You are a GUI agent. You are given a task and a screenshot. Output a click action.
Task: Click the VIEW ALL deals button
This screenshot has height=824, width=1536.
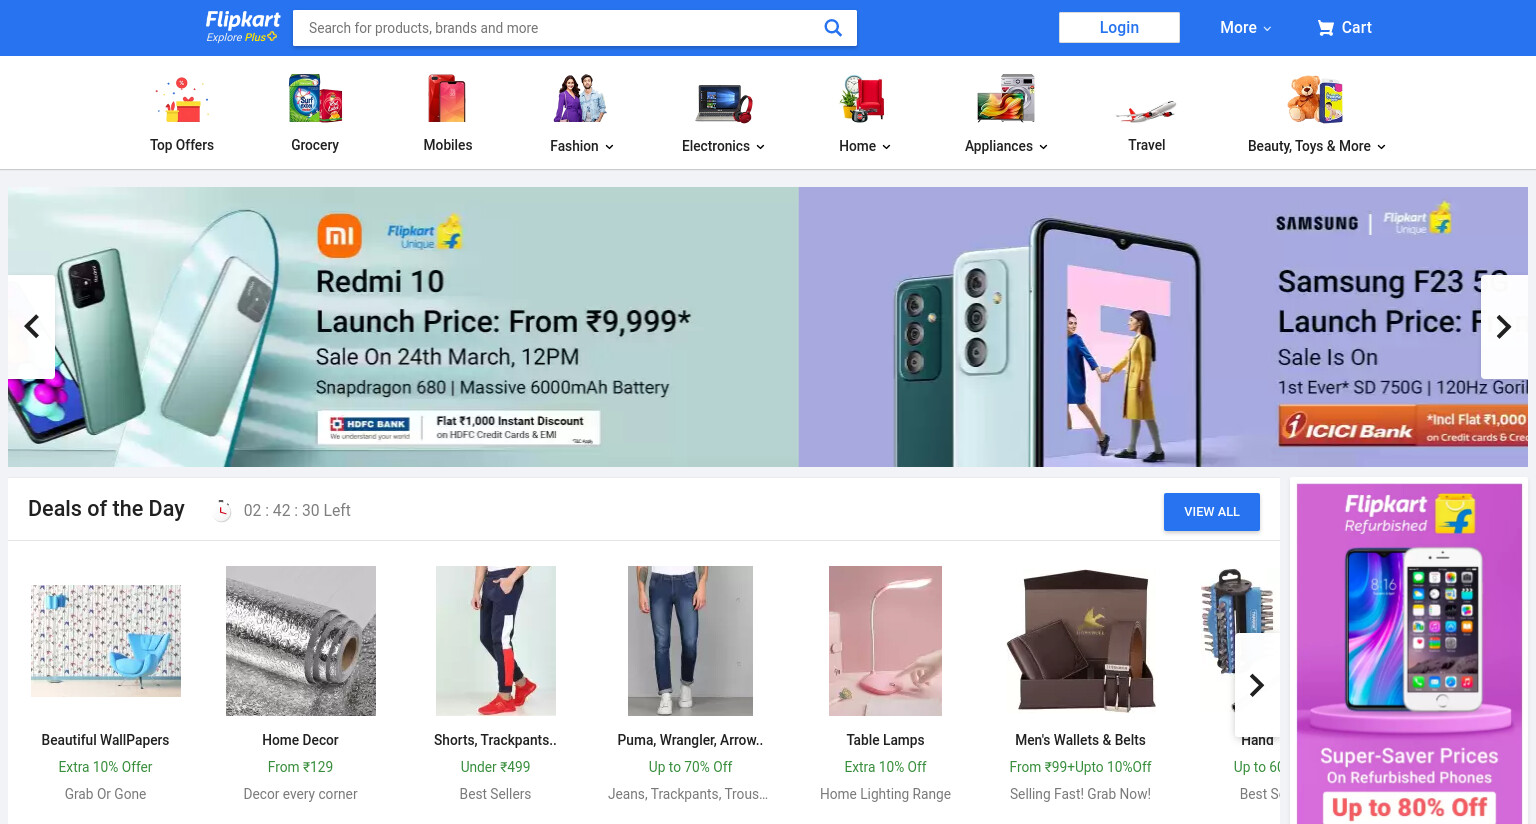[x=1211, y=512]
